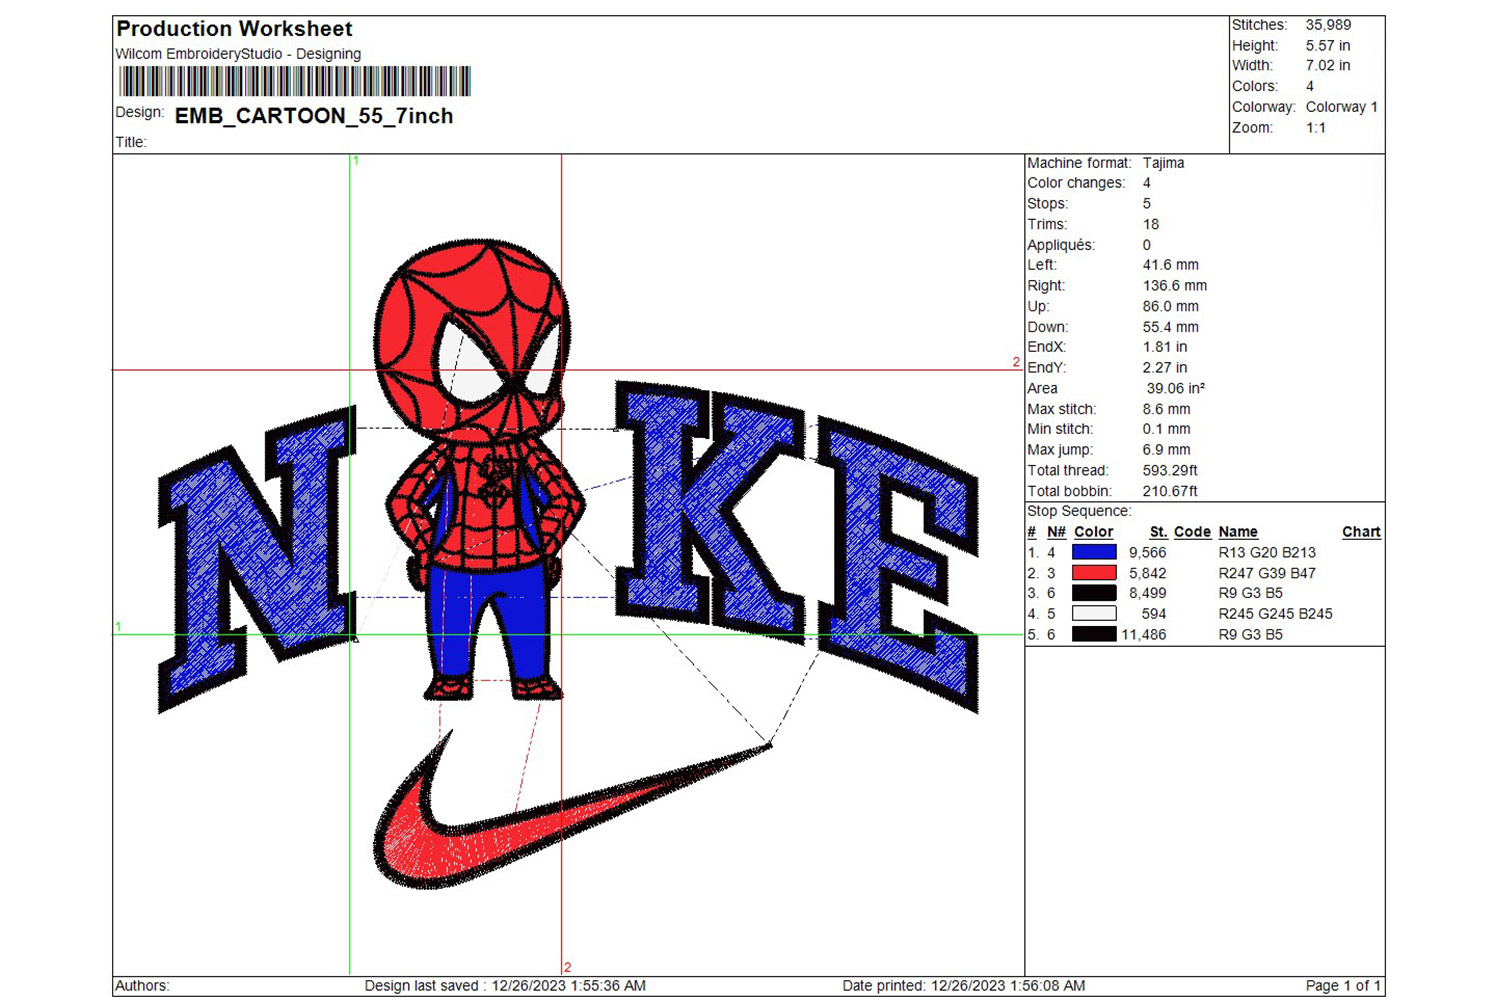
Task: Click the width value 7.02 in
Action: click(x=1328, y=65)
